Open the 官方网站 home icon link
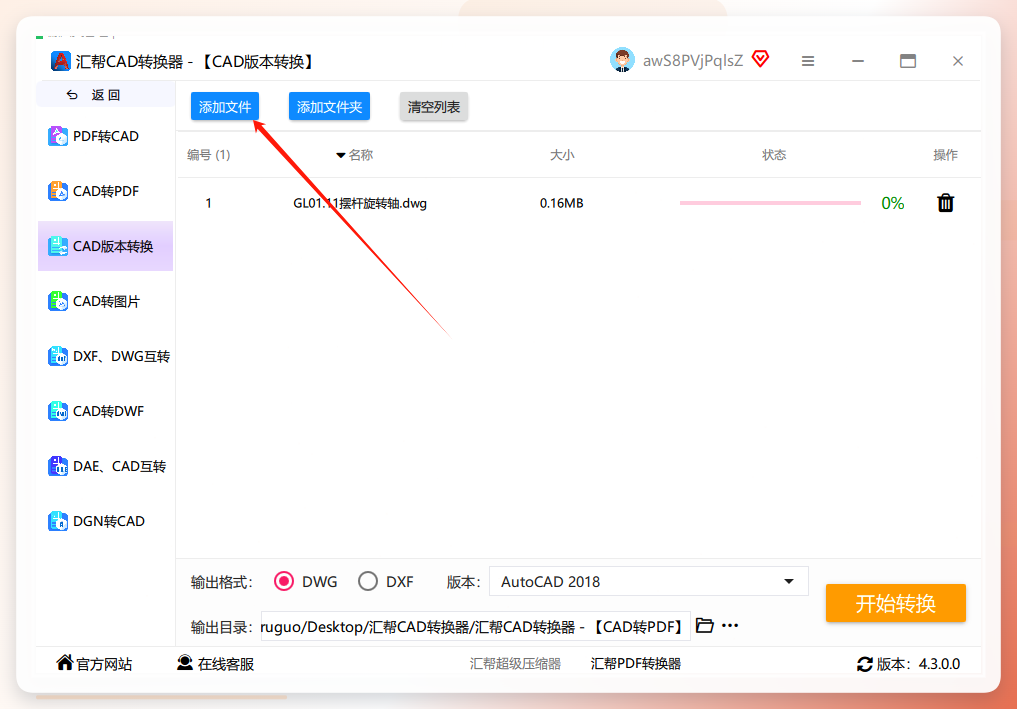 (x=65, y=662)
